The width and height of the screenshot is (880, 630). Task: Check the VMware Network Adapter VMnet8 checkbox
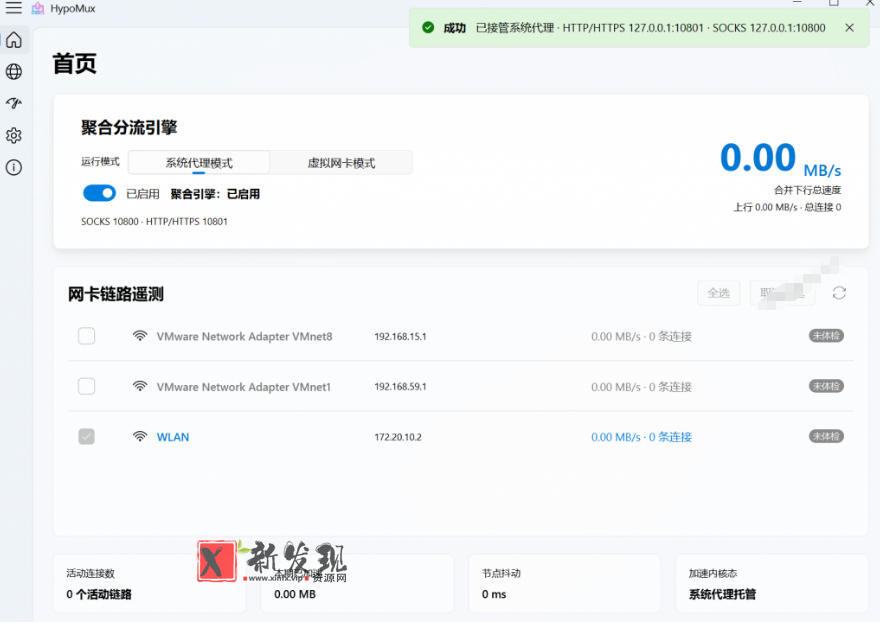(86, 336)
